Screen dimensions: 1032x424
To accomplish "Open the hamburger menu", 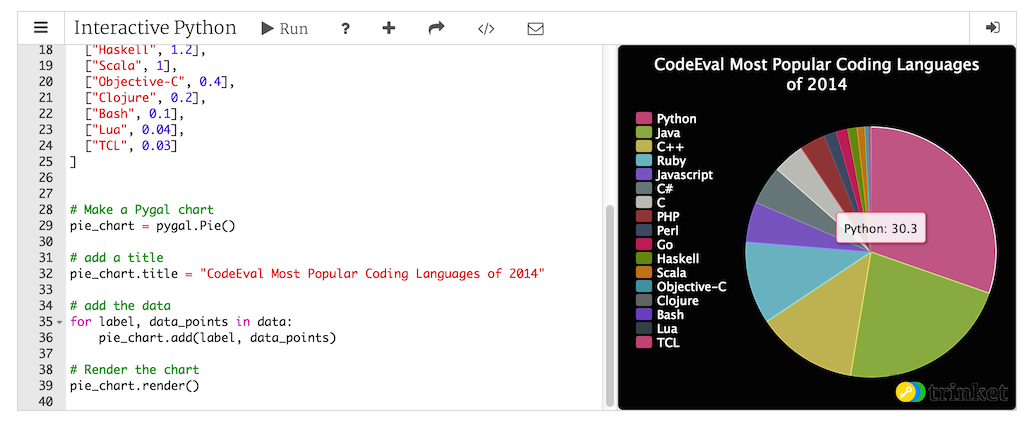I will [x=41, y=28].
